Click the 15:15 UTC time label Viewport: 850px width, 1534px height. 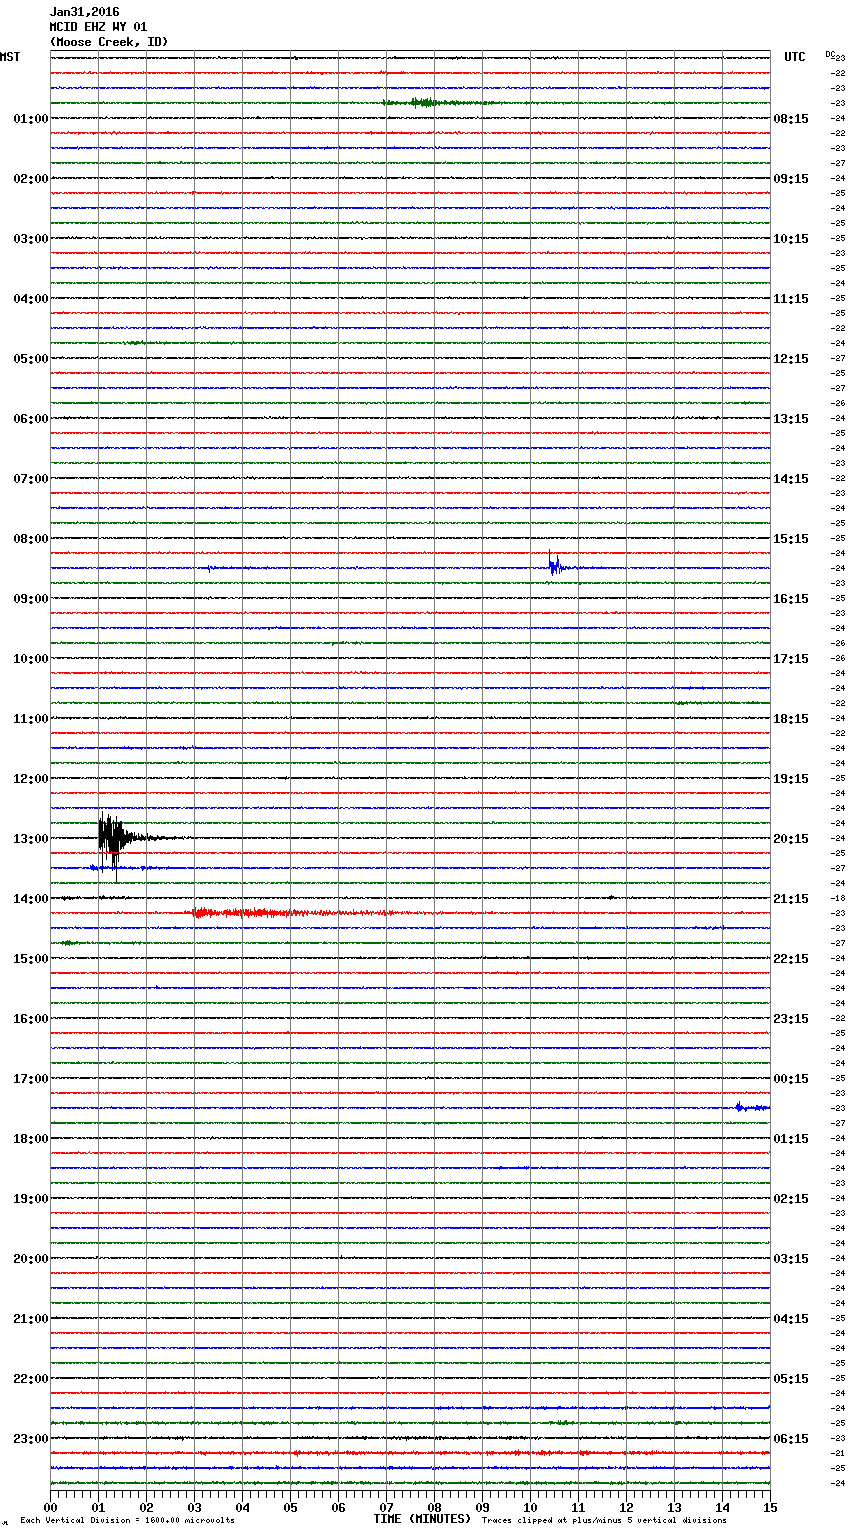(791, 539)
